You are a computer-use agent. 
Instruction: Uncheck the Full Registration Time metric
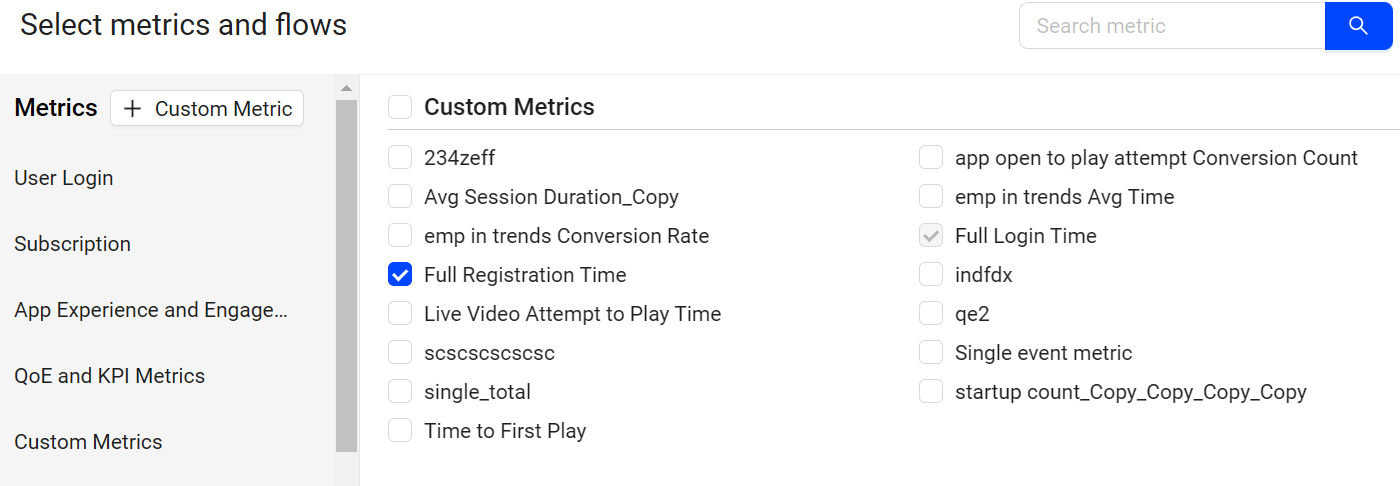pos(400,275)
